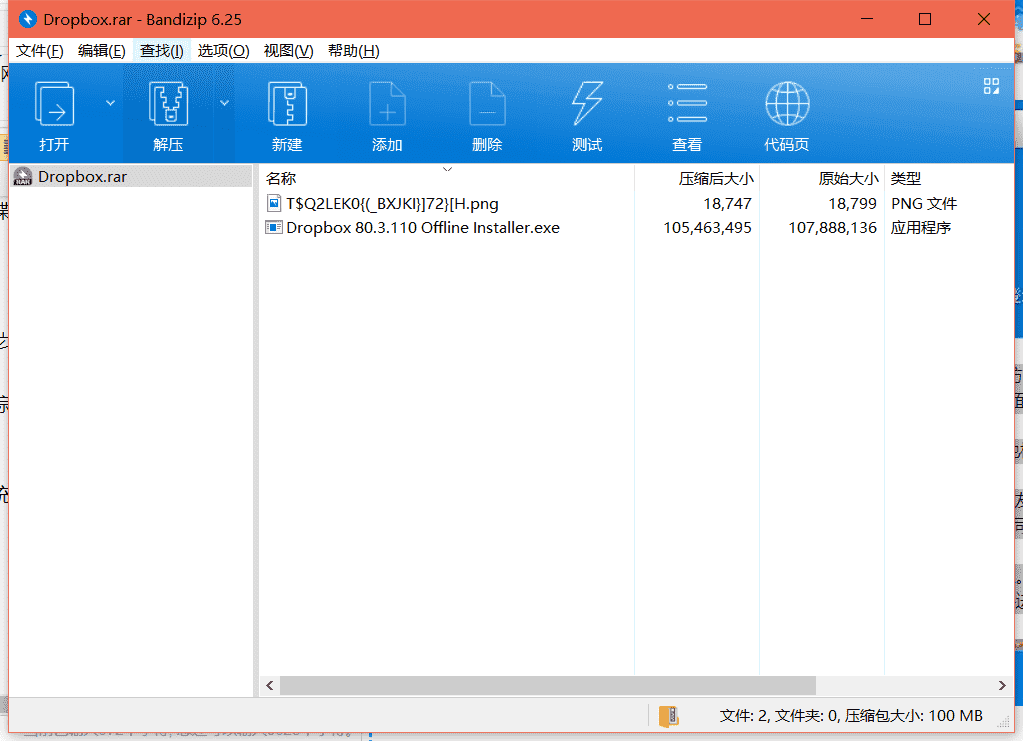The height and width of the screenshot is (741, 1023).
Task: Select Dropbox 80.3.110 Offline Installer.exe
Action: point(423,228)
